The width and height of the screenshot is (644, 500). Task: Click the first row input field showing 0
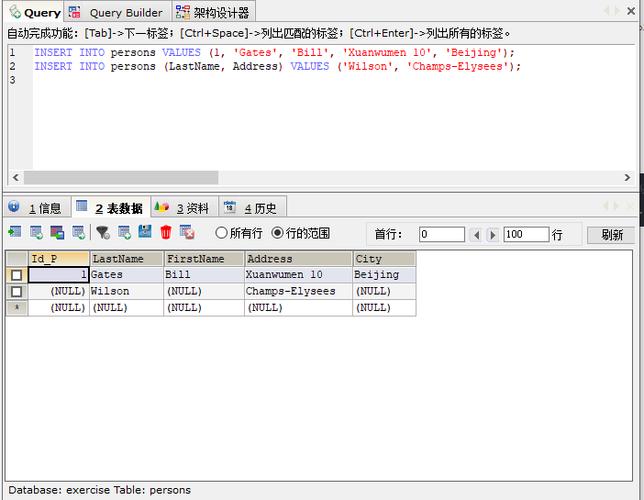(442, 235)
